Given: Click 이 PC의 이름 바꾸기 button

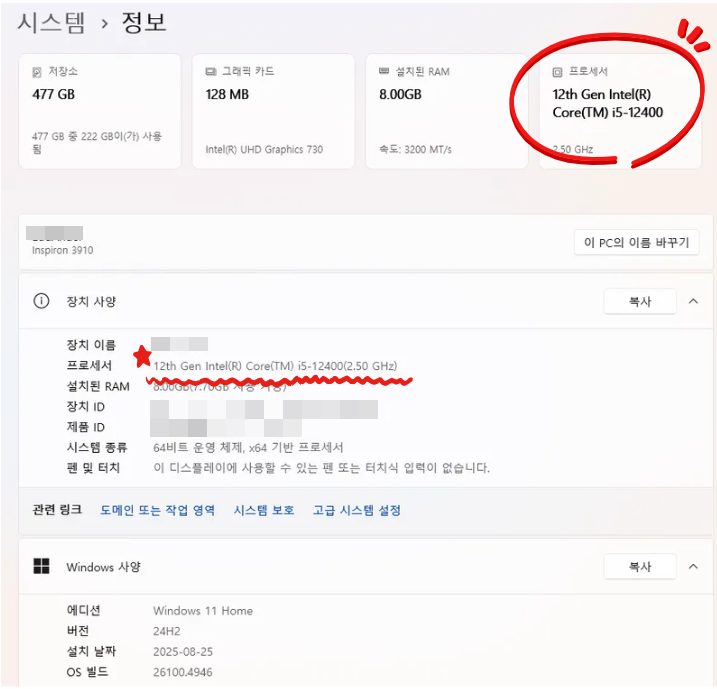Looking at the screenshot, I should coord(637,242).
